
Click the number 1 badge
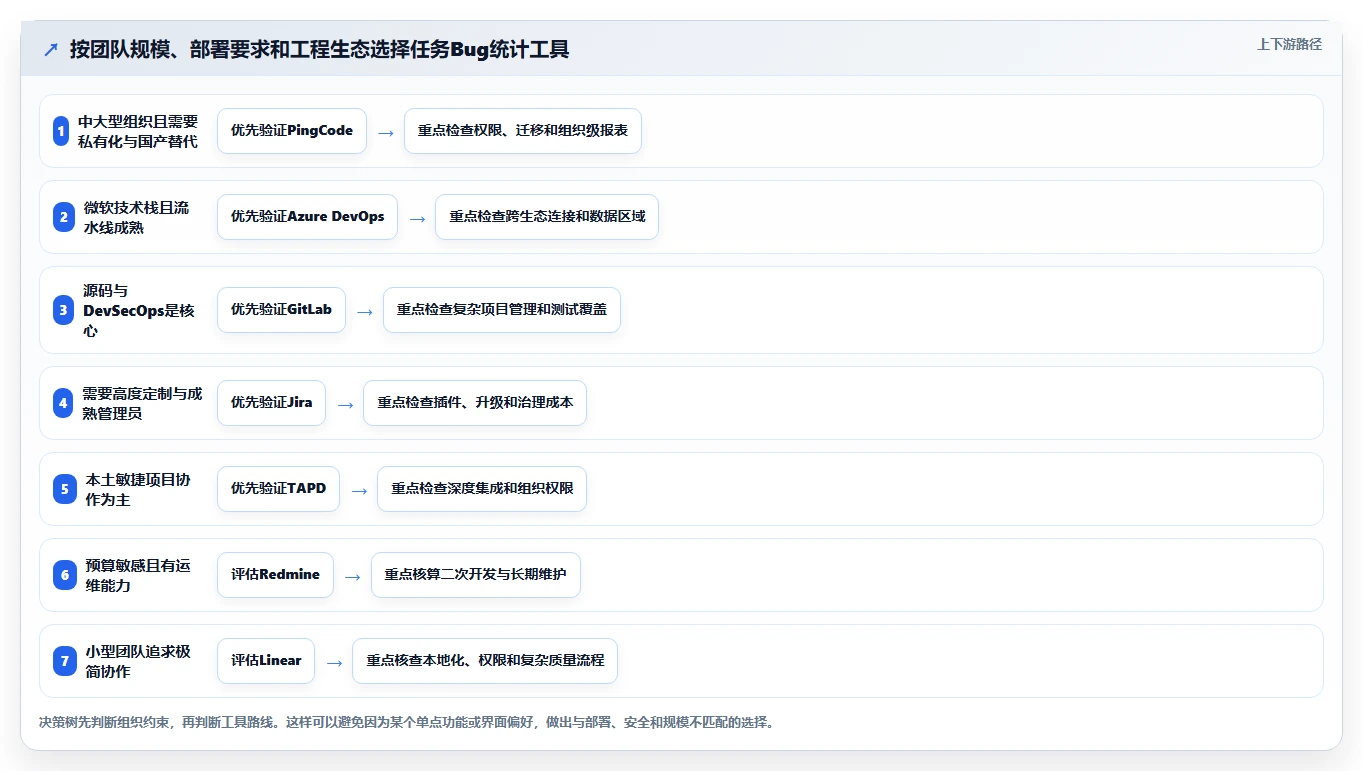point(61,131)
